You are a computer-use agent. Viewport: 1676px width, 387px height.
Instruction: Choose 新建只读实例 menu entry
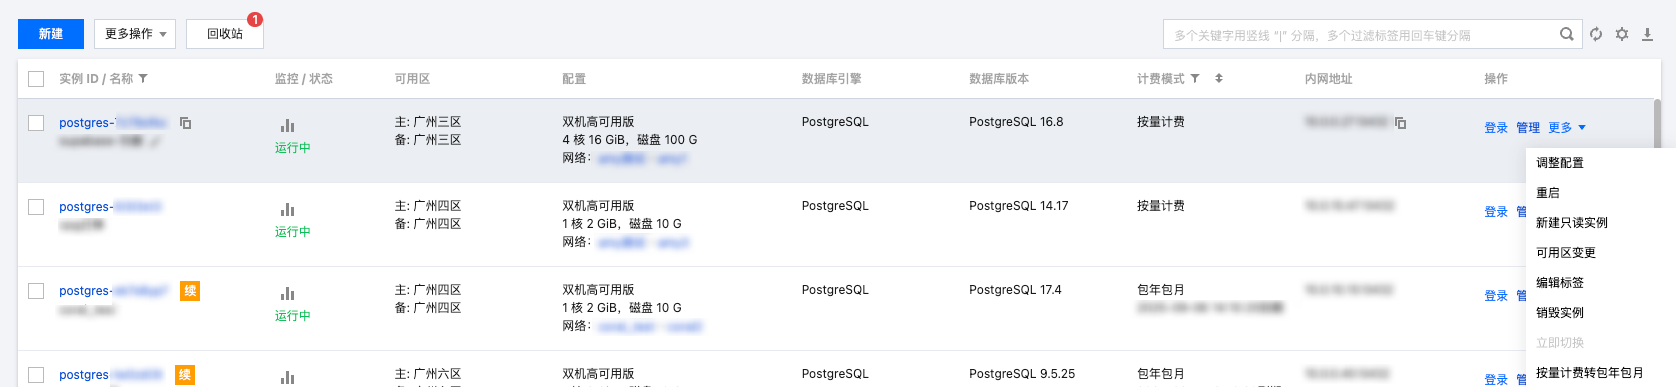(x=1572, y=223)
